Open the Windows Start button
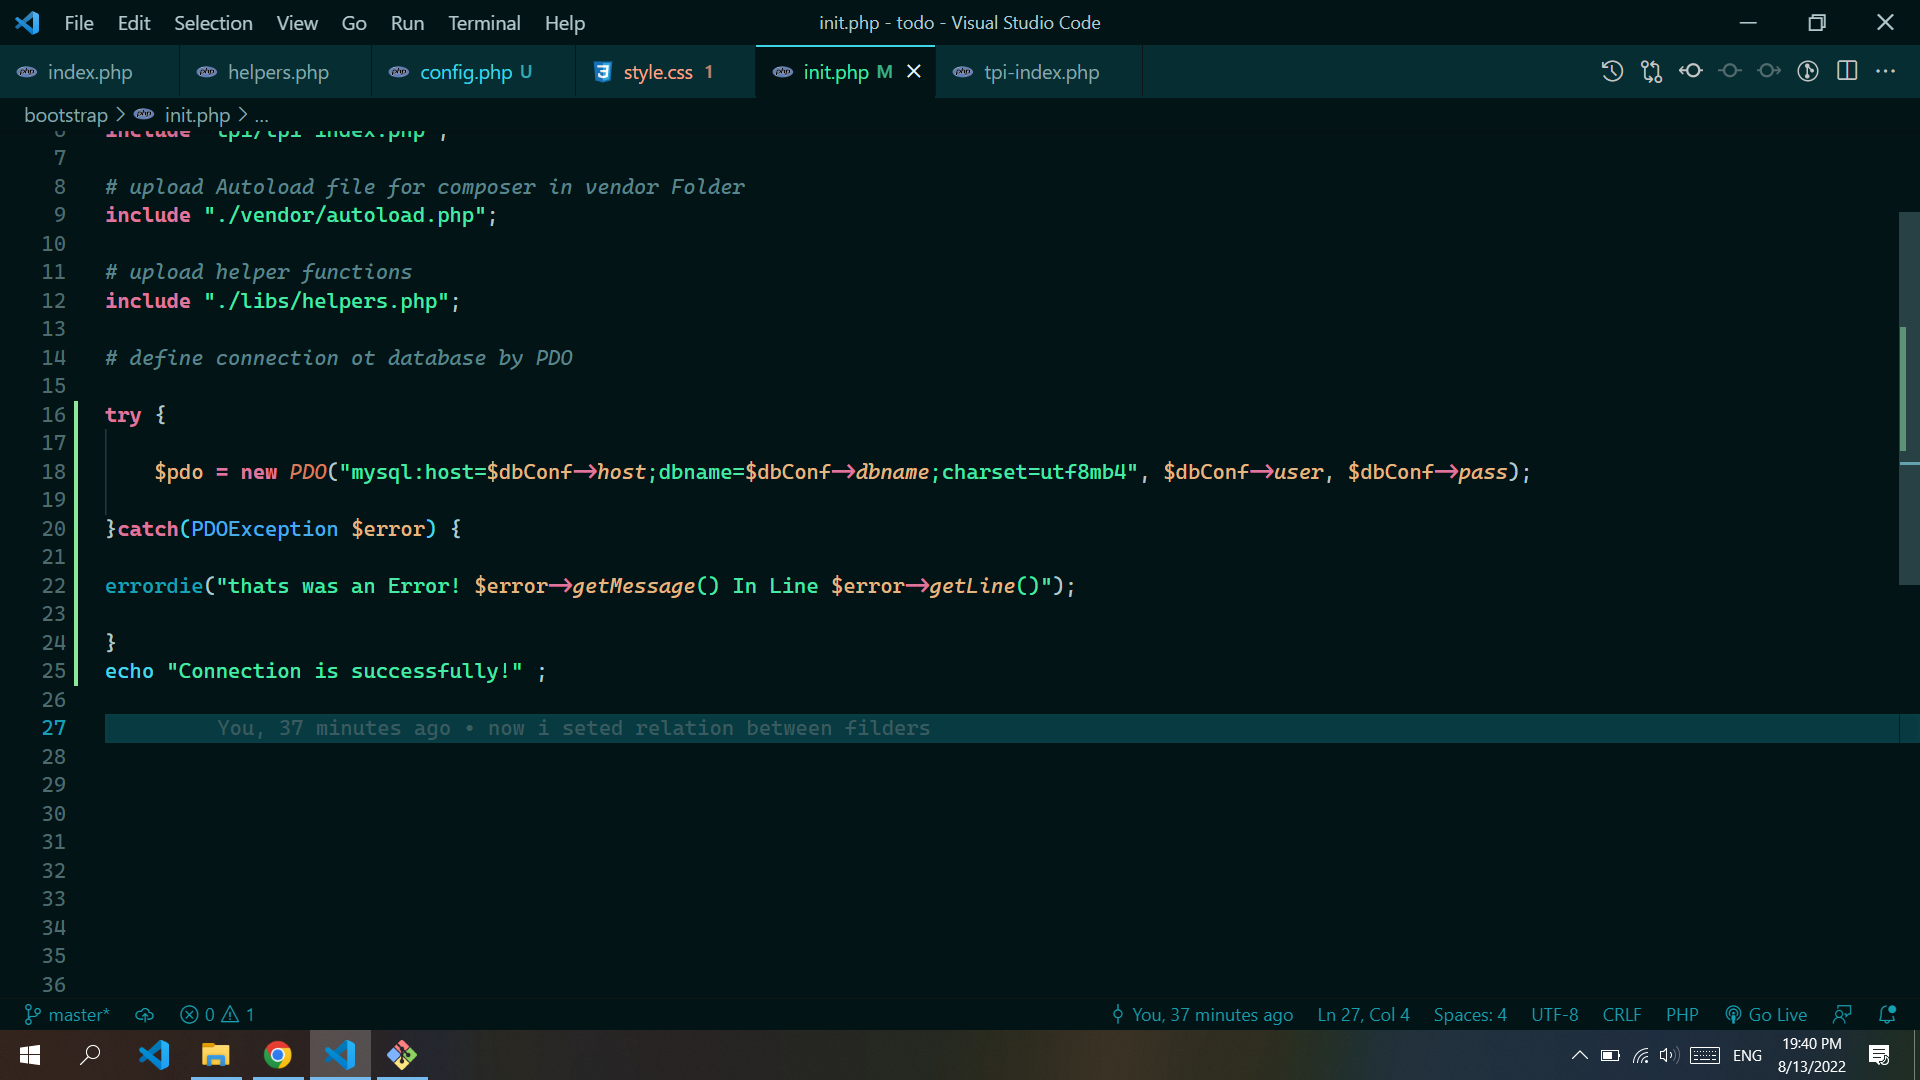The width and height of the screenshot is (1920, 1080). 30,1055
